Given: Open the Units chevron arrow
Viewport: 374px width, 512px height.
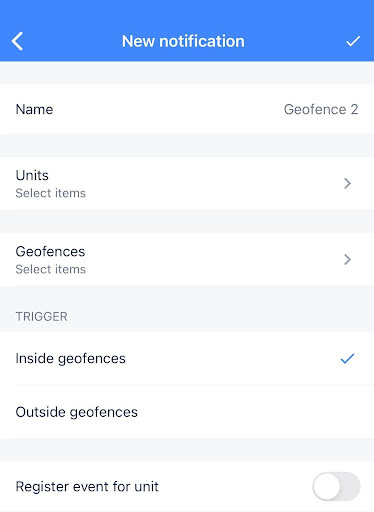Looking at the screenshot, I should coord(347,183).
